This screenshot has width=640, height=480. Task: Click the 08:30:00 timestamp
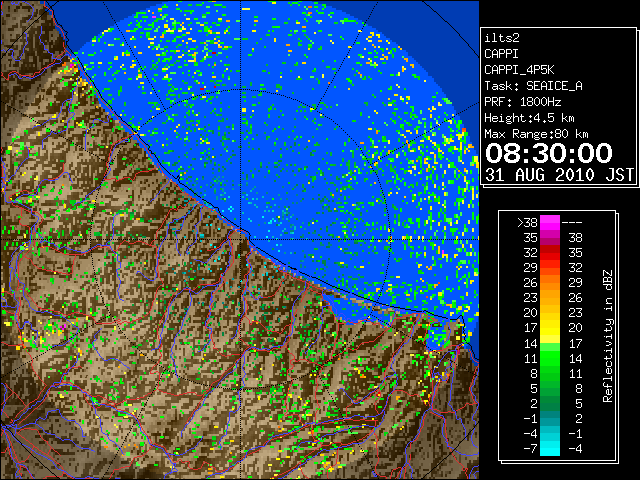tap(549, 153)
